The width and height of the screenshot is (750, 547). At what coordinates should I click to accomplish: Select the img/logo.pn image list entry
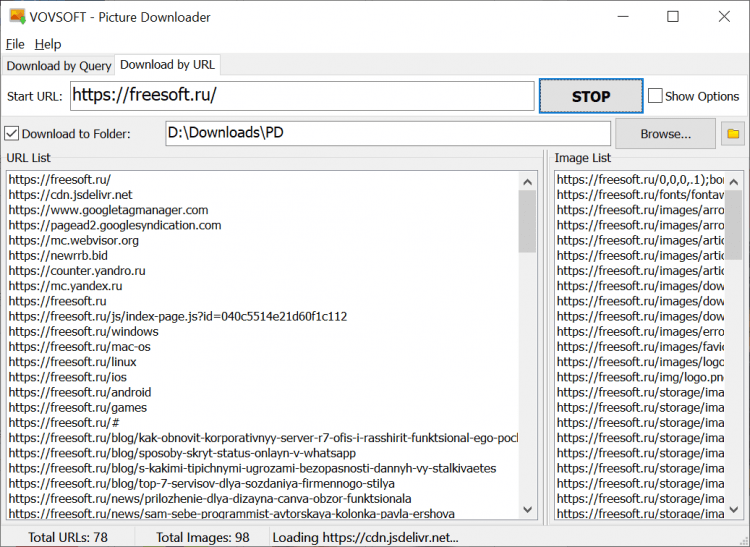(640, 377)
